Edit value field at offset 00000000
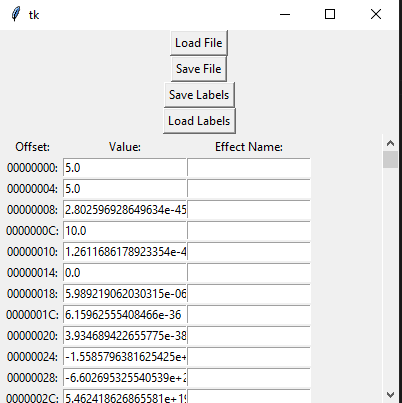This screenshot has height=403, width=402. pos(125,167)
